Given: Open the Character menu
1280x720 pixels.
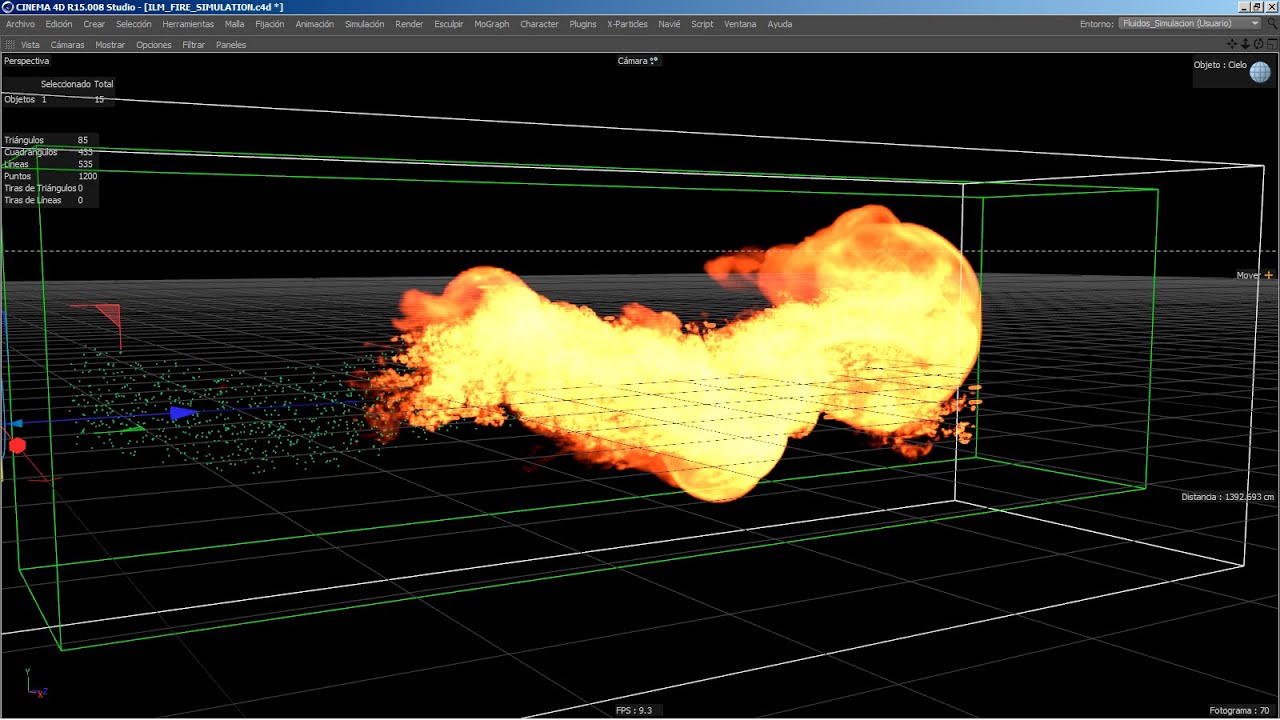Looking at the screenshot, I should pos(539,24).
